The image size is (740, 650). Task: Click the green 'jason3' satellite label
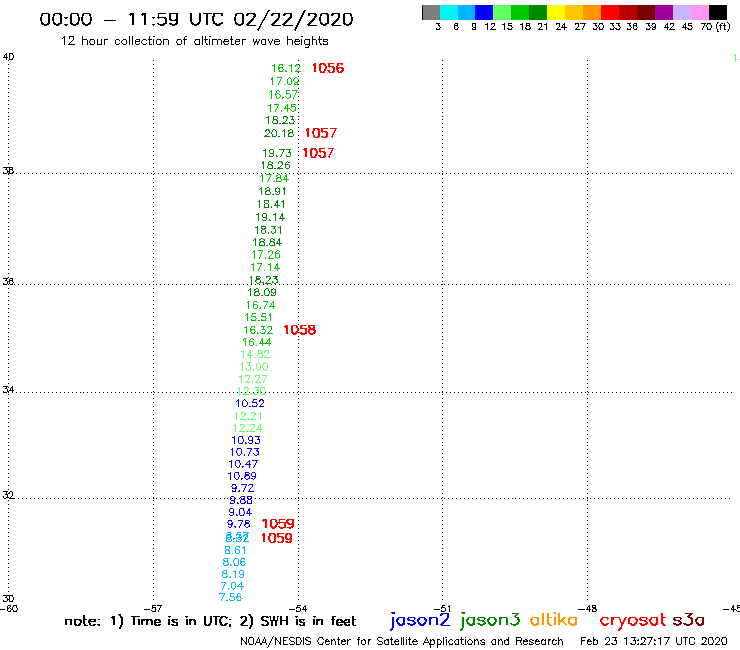coord(490,620)
